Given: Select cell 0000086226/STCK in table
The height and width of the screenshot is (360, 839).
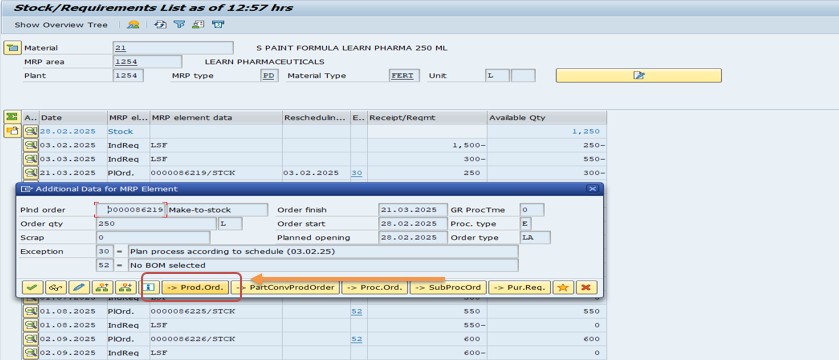Looking at the screenshot, I should click(216, 339).
